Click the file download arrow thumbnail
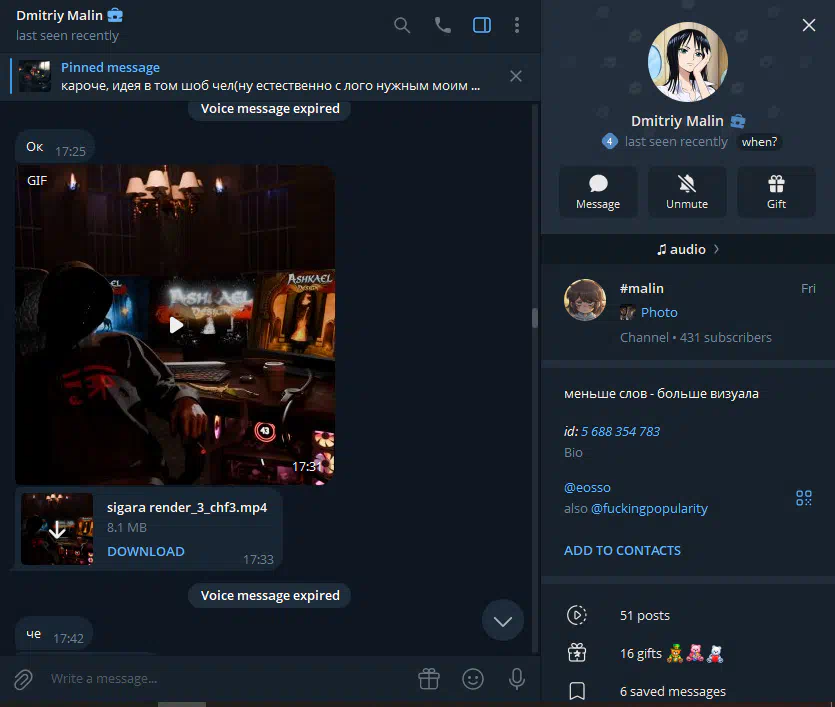The width and height of the screenshot is (835, 707). [x=57, y=529]
